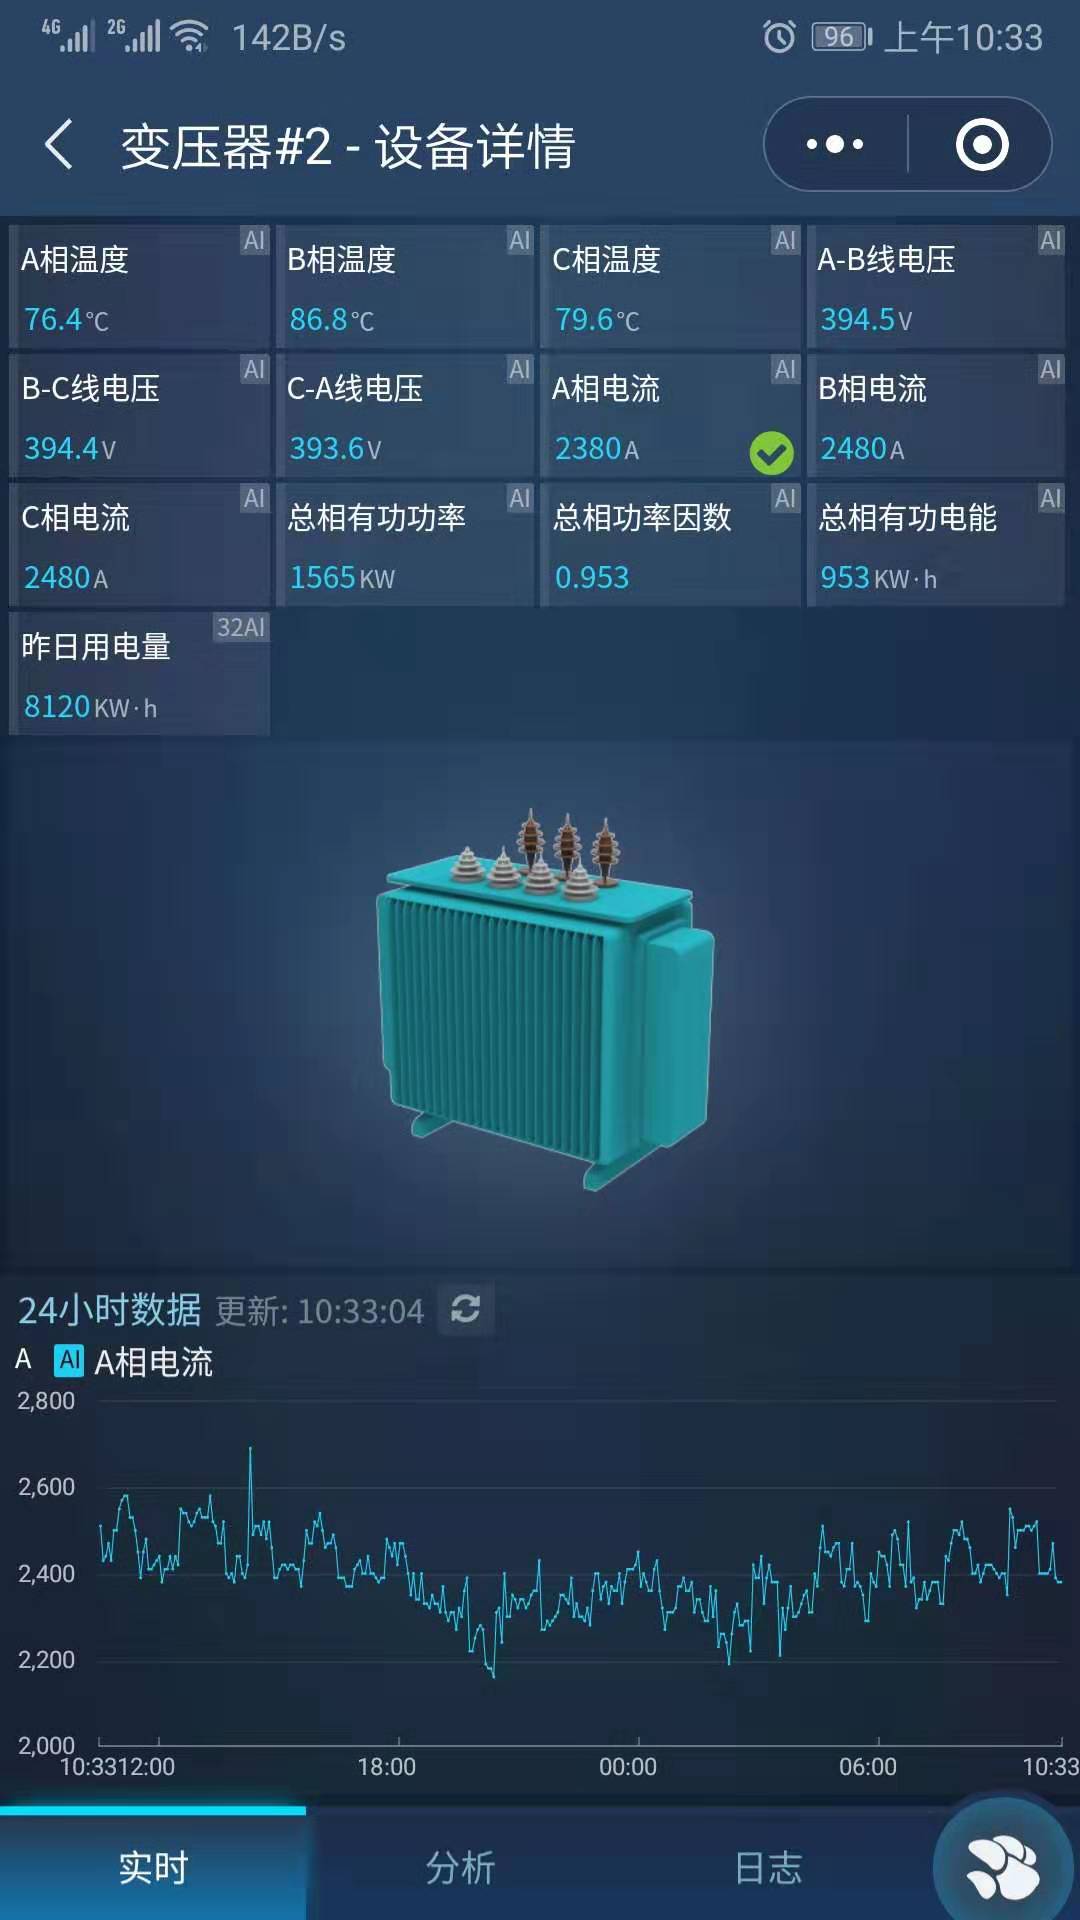This screenshot has height=1920, width=1080.
Task: Select the 总相功率因数 tile
Action: coord(670,545)
